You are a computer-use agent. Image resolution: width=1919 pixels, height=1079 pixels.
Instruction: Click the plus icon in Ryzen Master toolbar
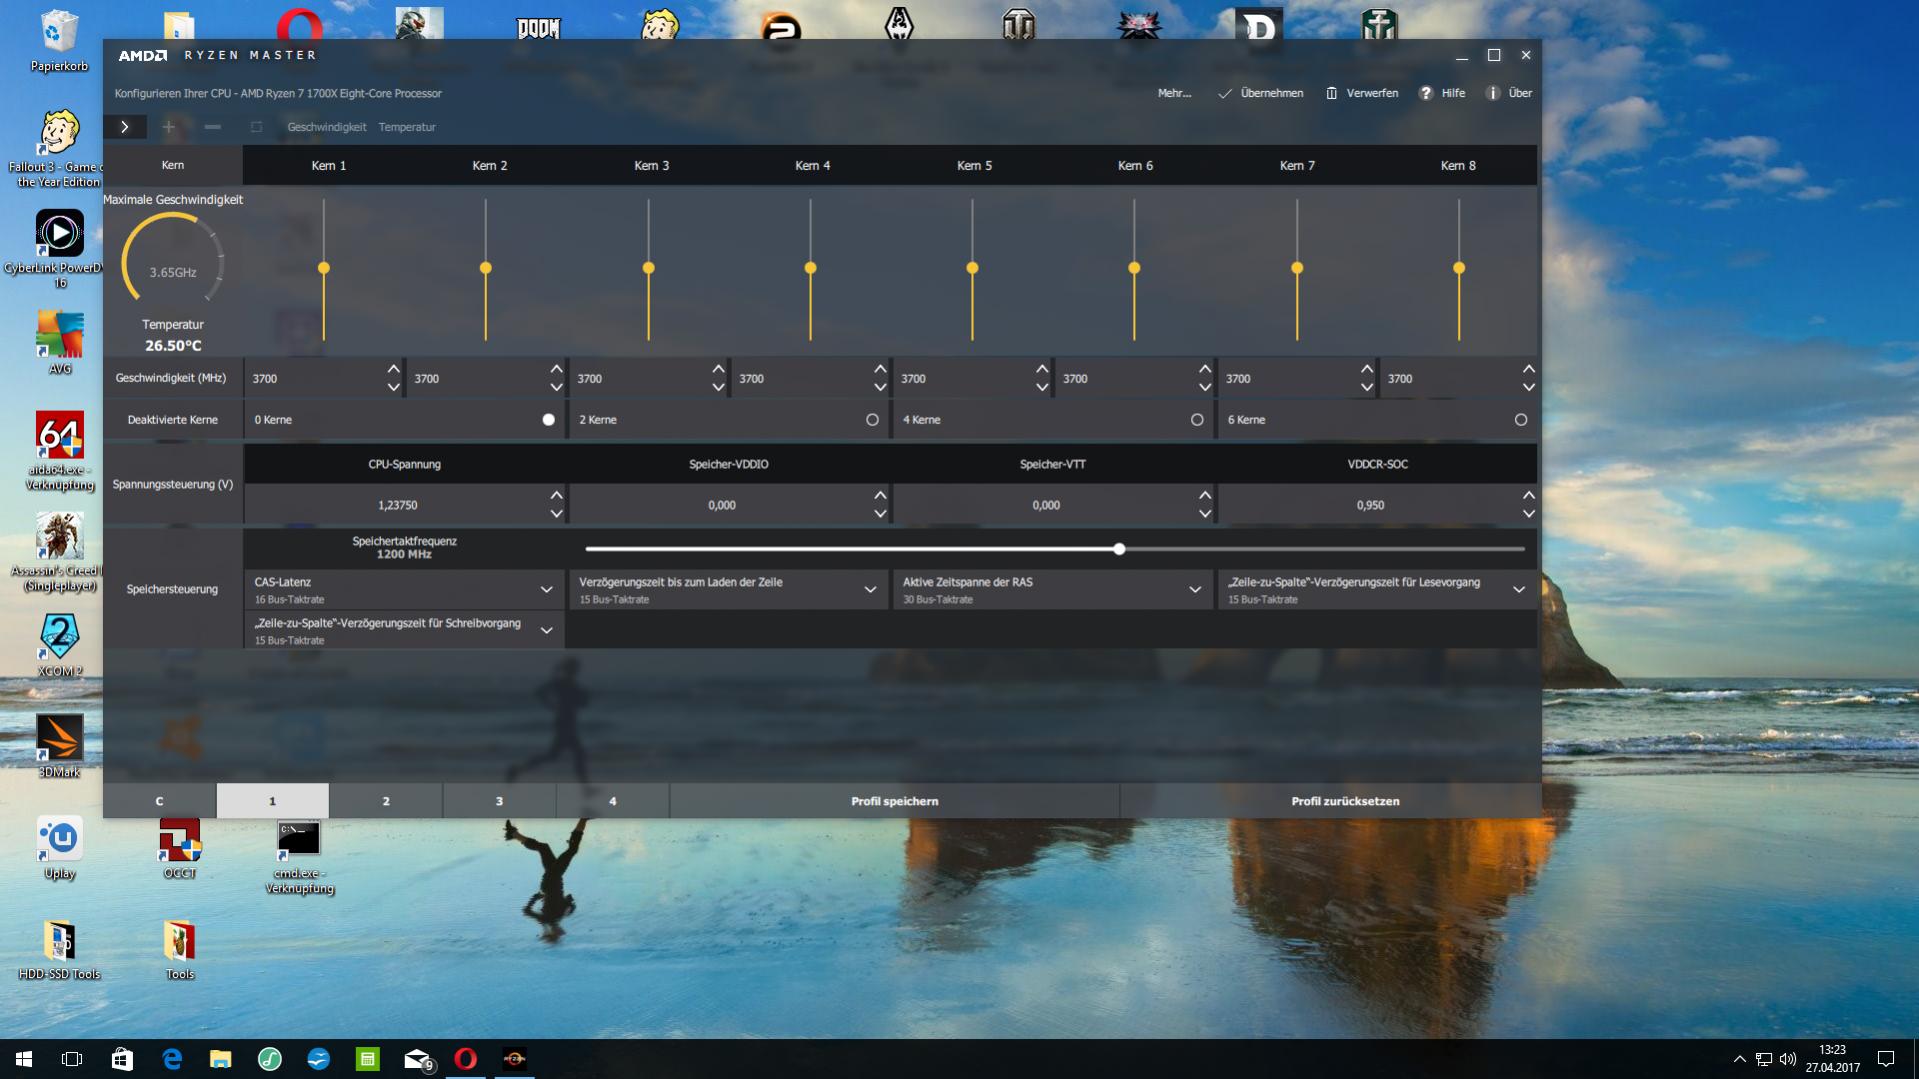click(169, 127)
